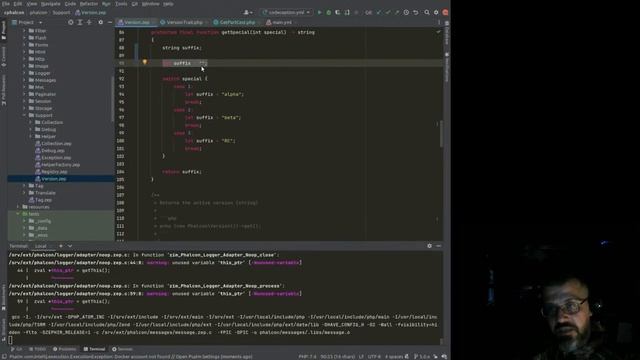Hide the Project panel with minus icon
This screenshot has height=360, width=640.
(109, 22)
